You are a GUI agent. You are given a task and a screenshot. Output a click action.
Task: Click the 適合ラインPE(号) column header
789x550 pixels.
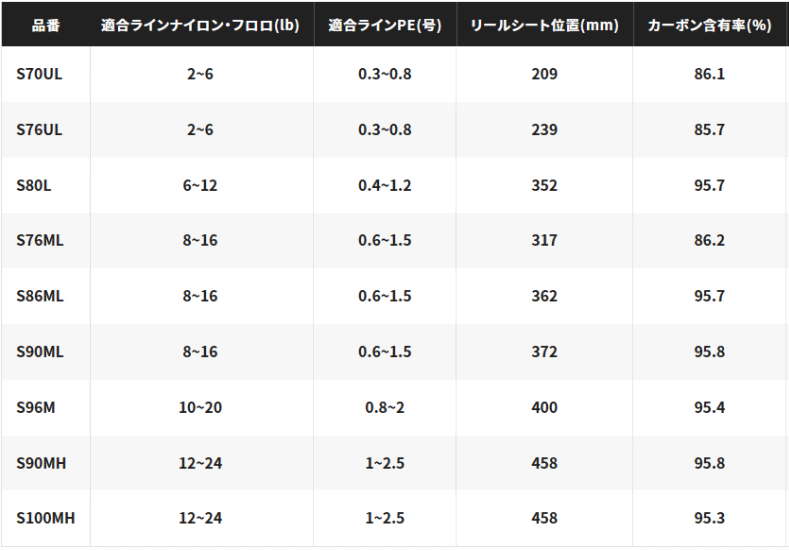coord(385,25)
